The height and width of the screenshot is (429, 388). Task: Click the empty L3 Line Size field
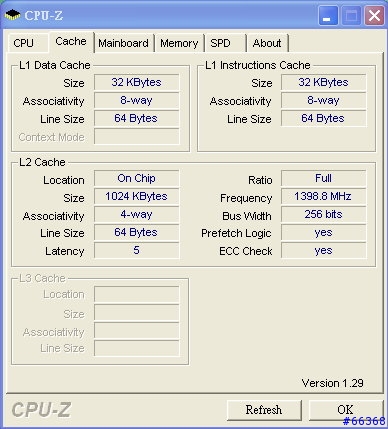(x=137, y=348)
